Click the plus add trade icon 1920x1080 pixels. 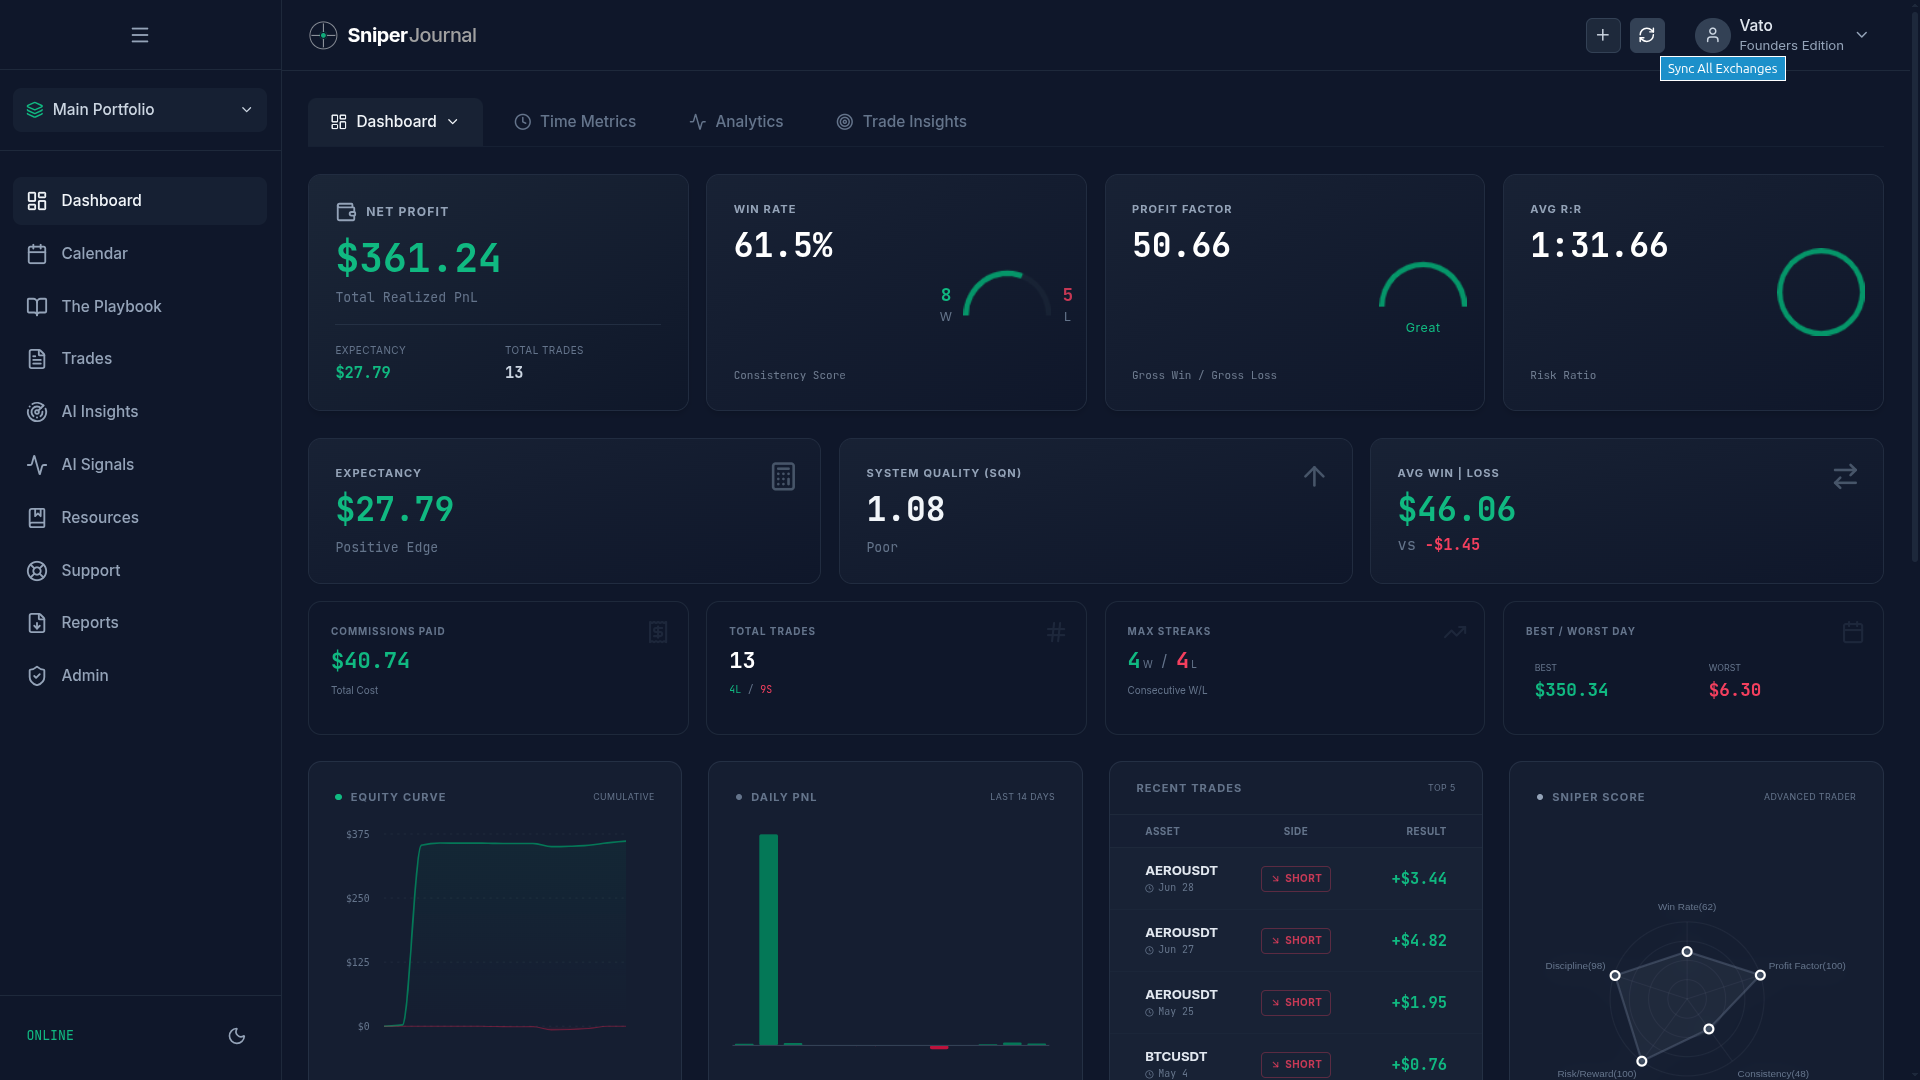1603,35
